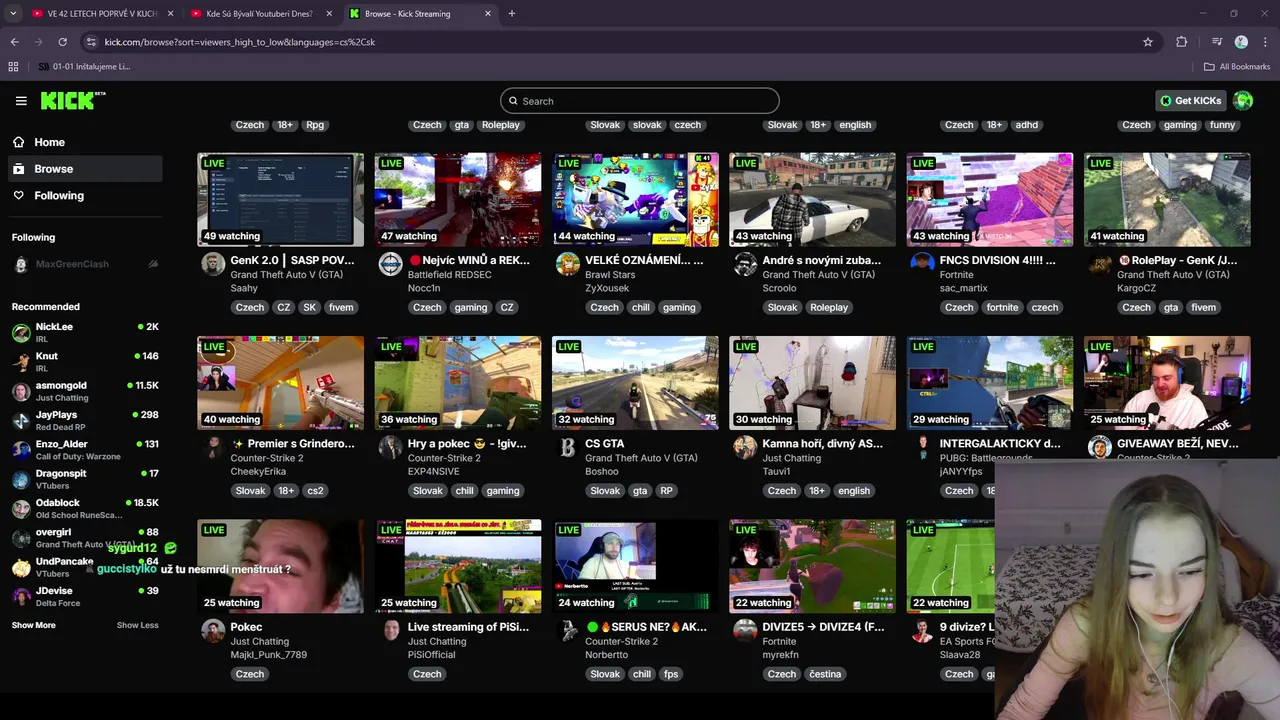Click the Roleplay tag under Scroolo stream
The width and height of the screenshot is (1280, 720).
click(829, 307)
